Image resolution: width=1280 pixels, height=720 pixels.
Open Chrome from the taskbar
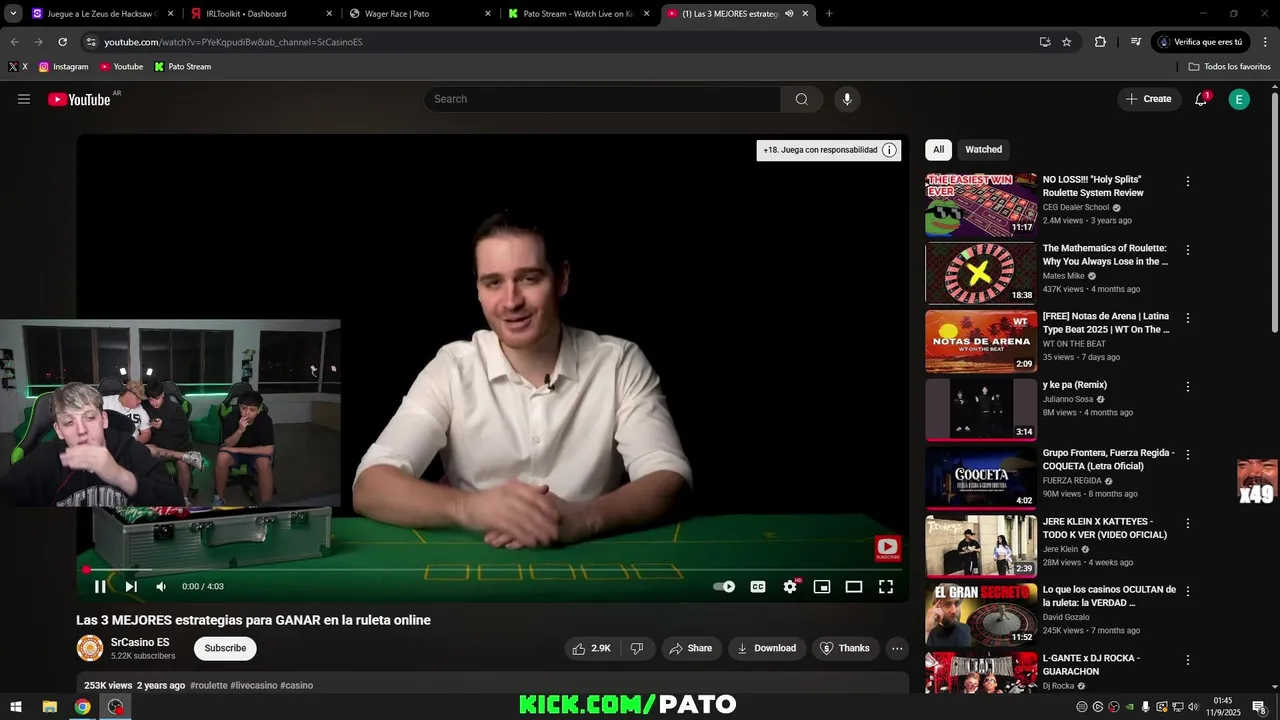(82, 707)
